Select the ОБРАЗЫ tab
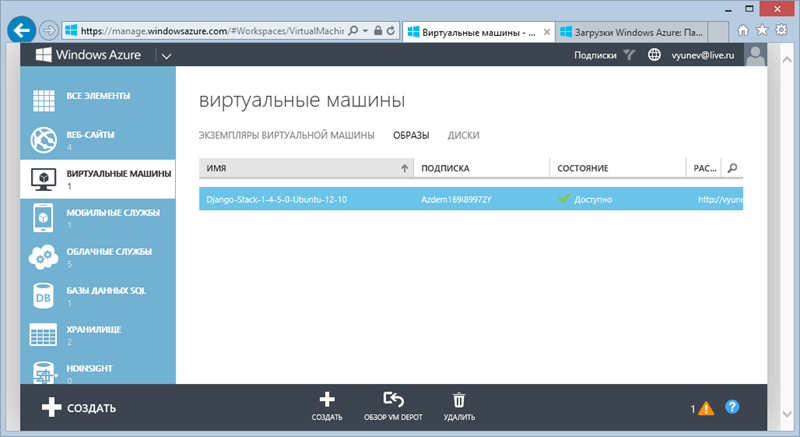The image size is (800, 437). point(411,135)
